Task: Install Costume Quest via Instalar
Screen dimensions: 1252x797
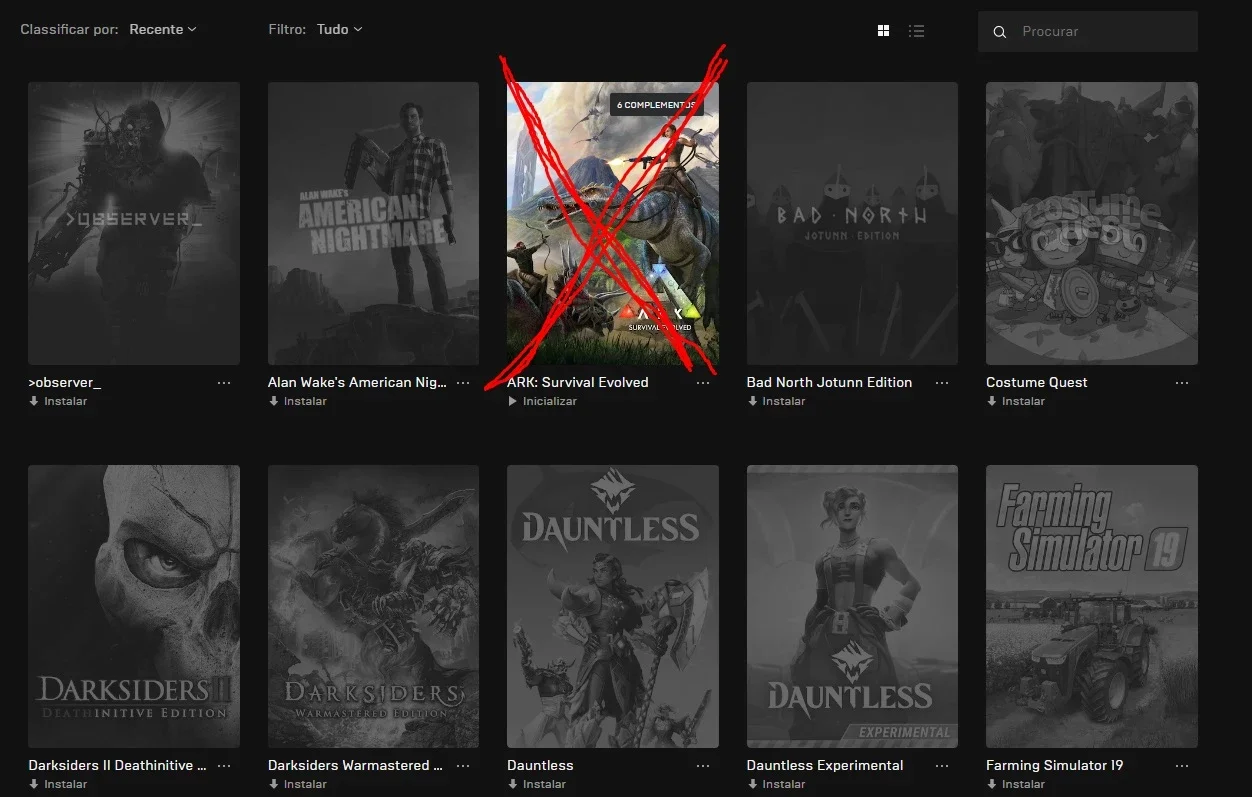Action: 1016,401
